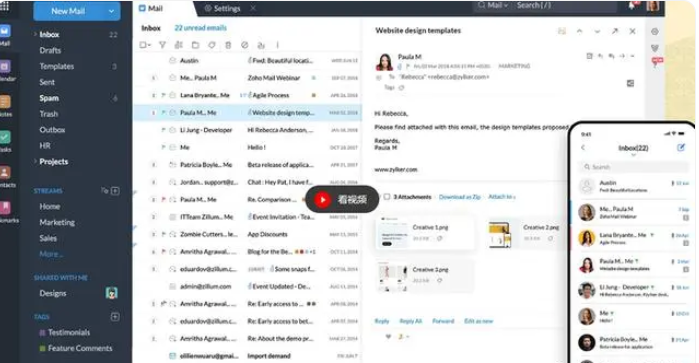Switch to the Mail tab
This screenshot has width=699, height=363.
click(x=151, y=8)
